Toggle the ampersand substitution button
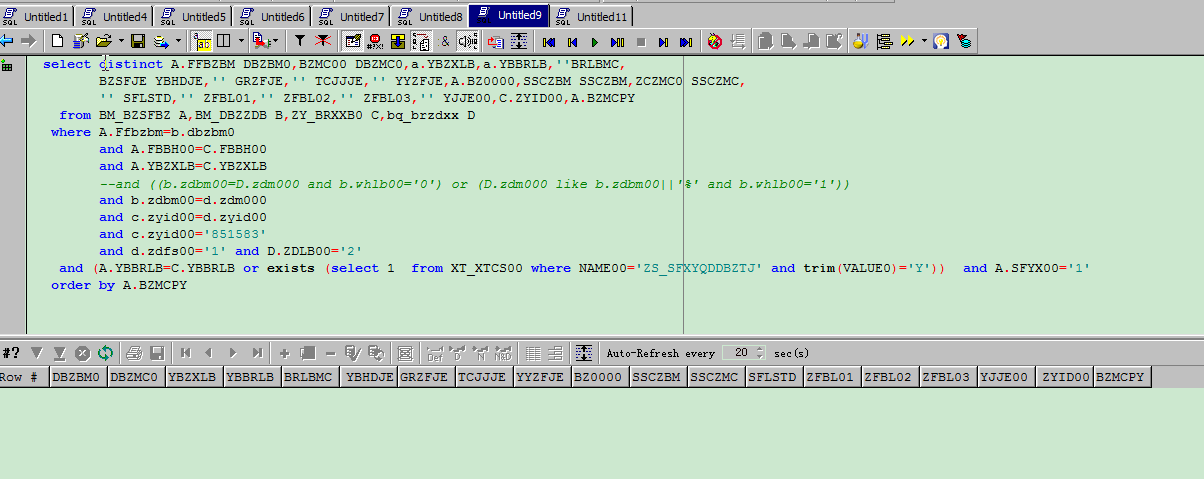The image size is (1204, 479). 444,41
